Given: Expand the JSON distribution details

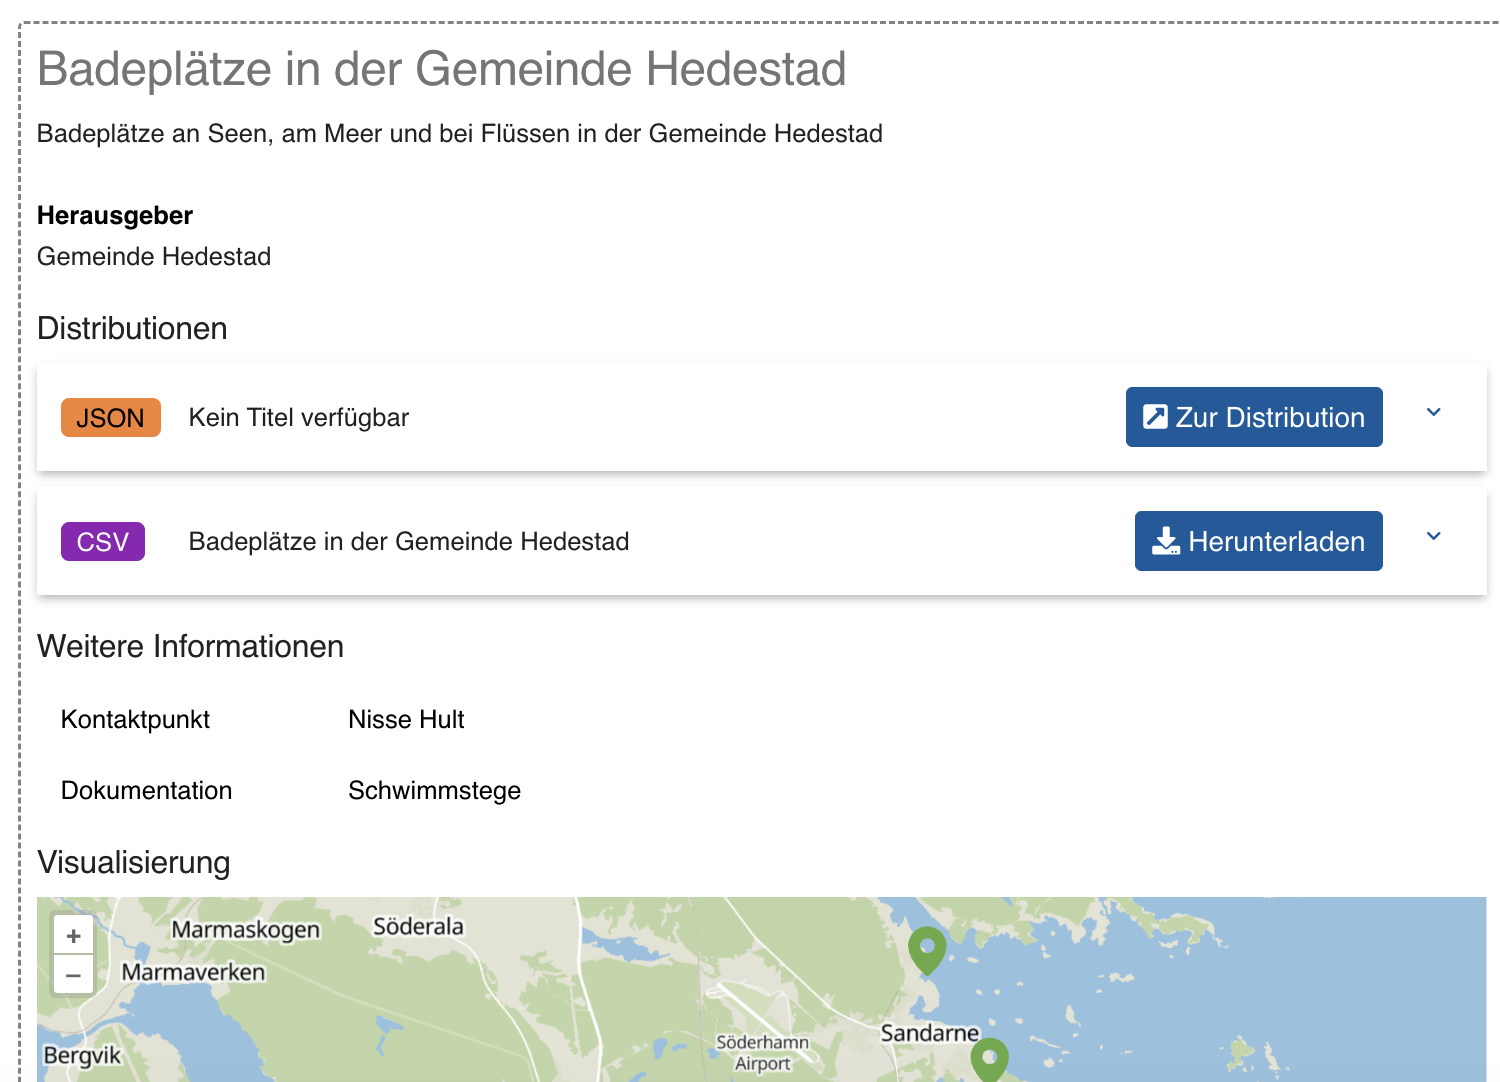Looking at the screenshot, I should pyautogui.click(x=1433, y=412).
